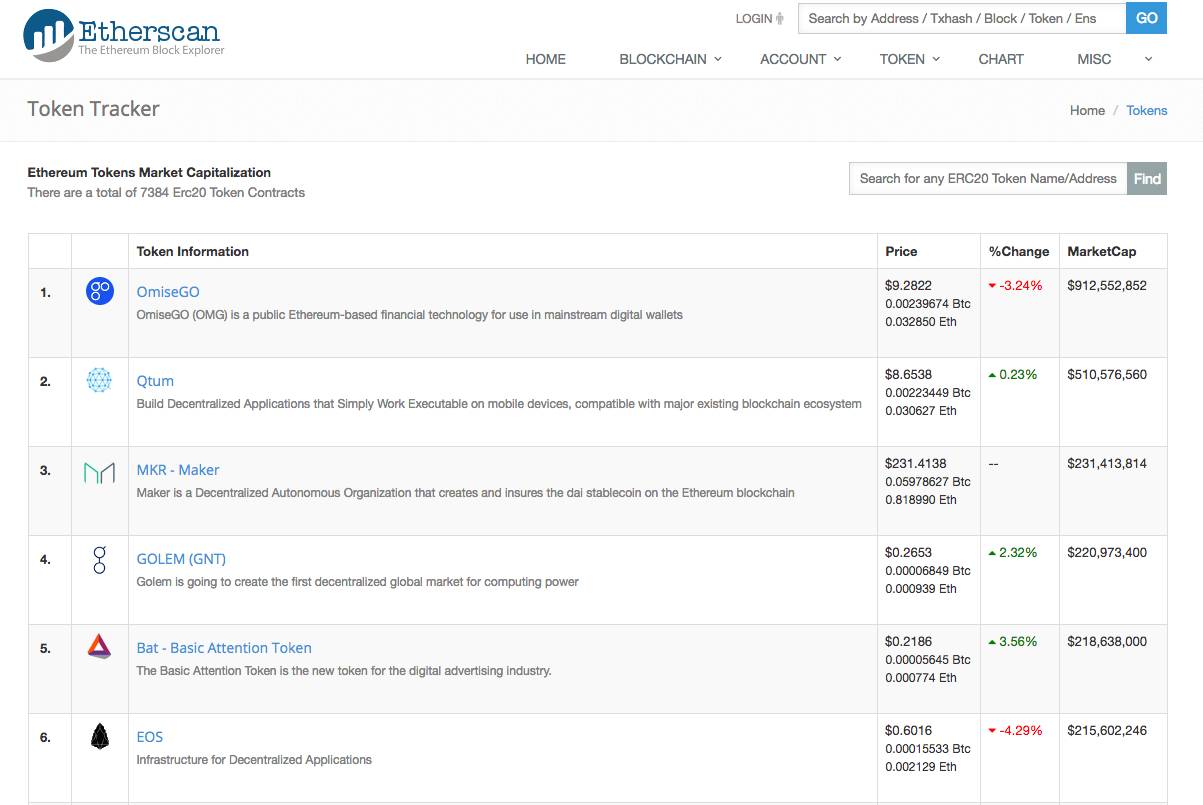1203x805 pixels.
Task: Select Golem price $0.2653
Action: [x=908, y=553]
